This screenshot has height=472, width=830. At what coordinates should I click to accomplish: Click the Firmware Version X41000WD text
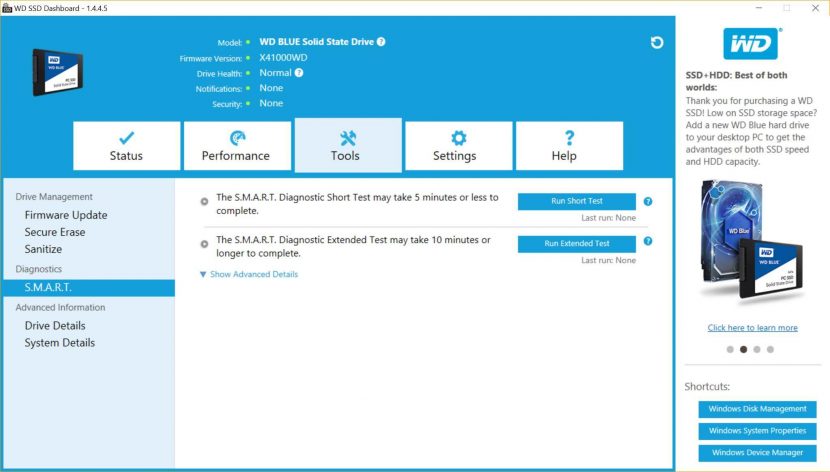[x=283, y=58]
